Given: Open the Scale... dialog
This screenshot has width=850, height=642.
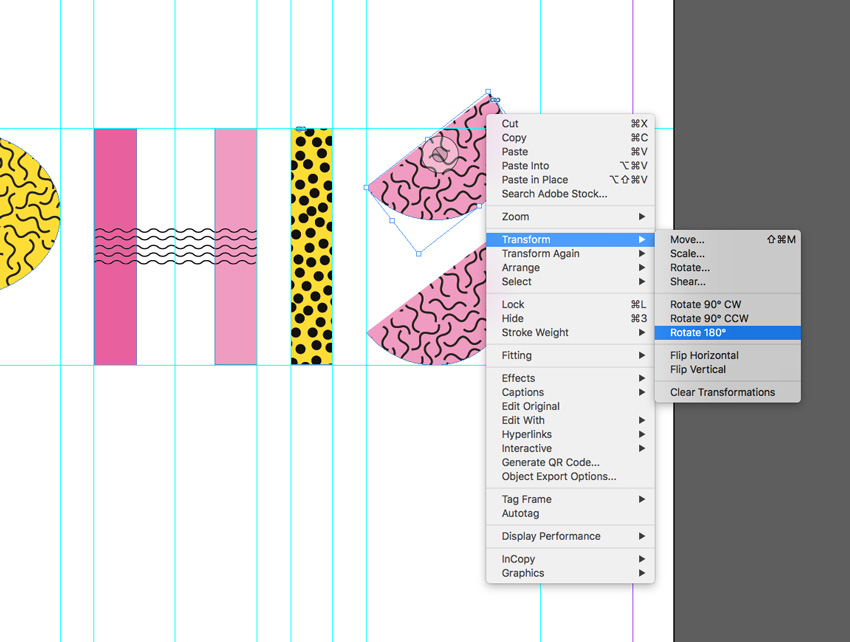Looking at the screenshot, I should click(687, 254).
